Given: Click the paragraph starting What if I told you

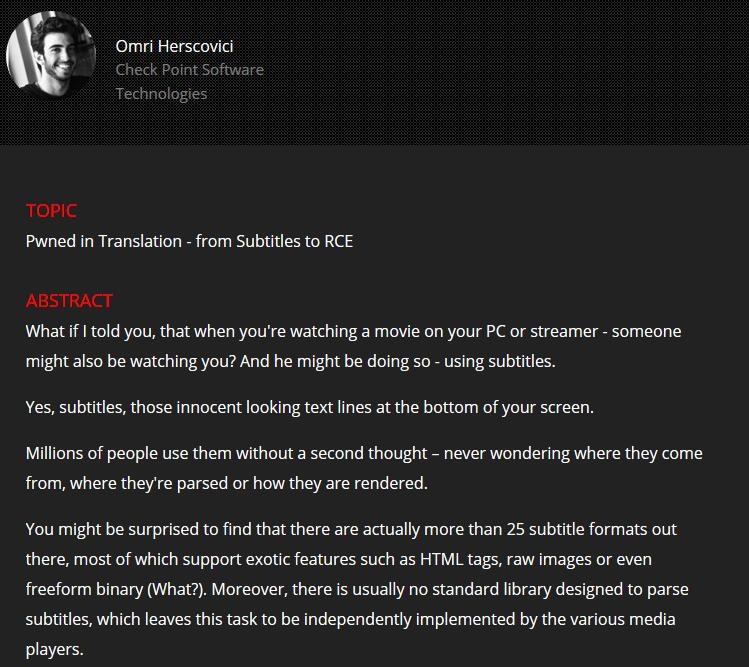Looking at the screenshot, I should [x=353, y=346].
